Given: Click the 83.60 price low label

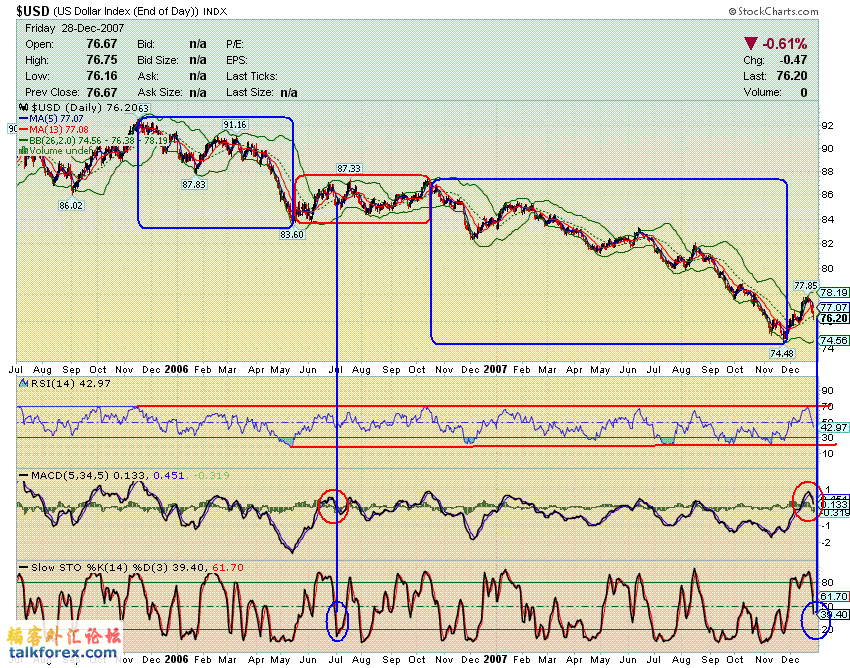Looking at the screenshot, I should (292, 234).
